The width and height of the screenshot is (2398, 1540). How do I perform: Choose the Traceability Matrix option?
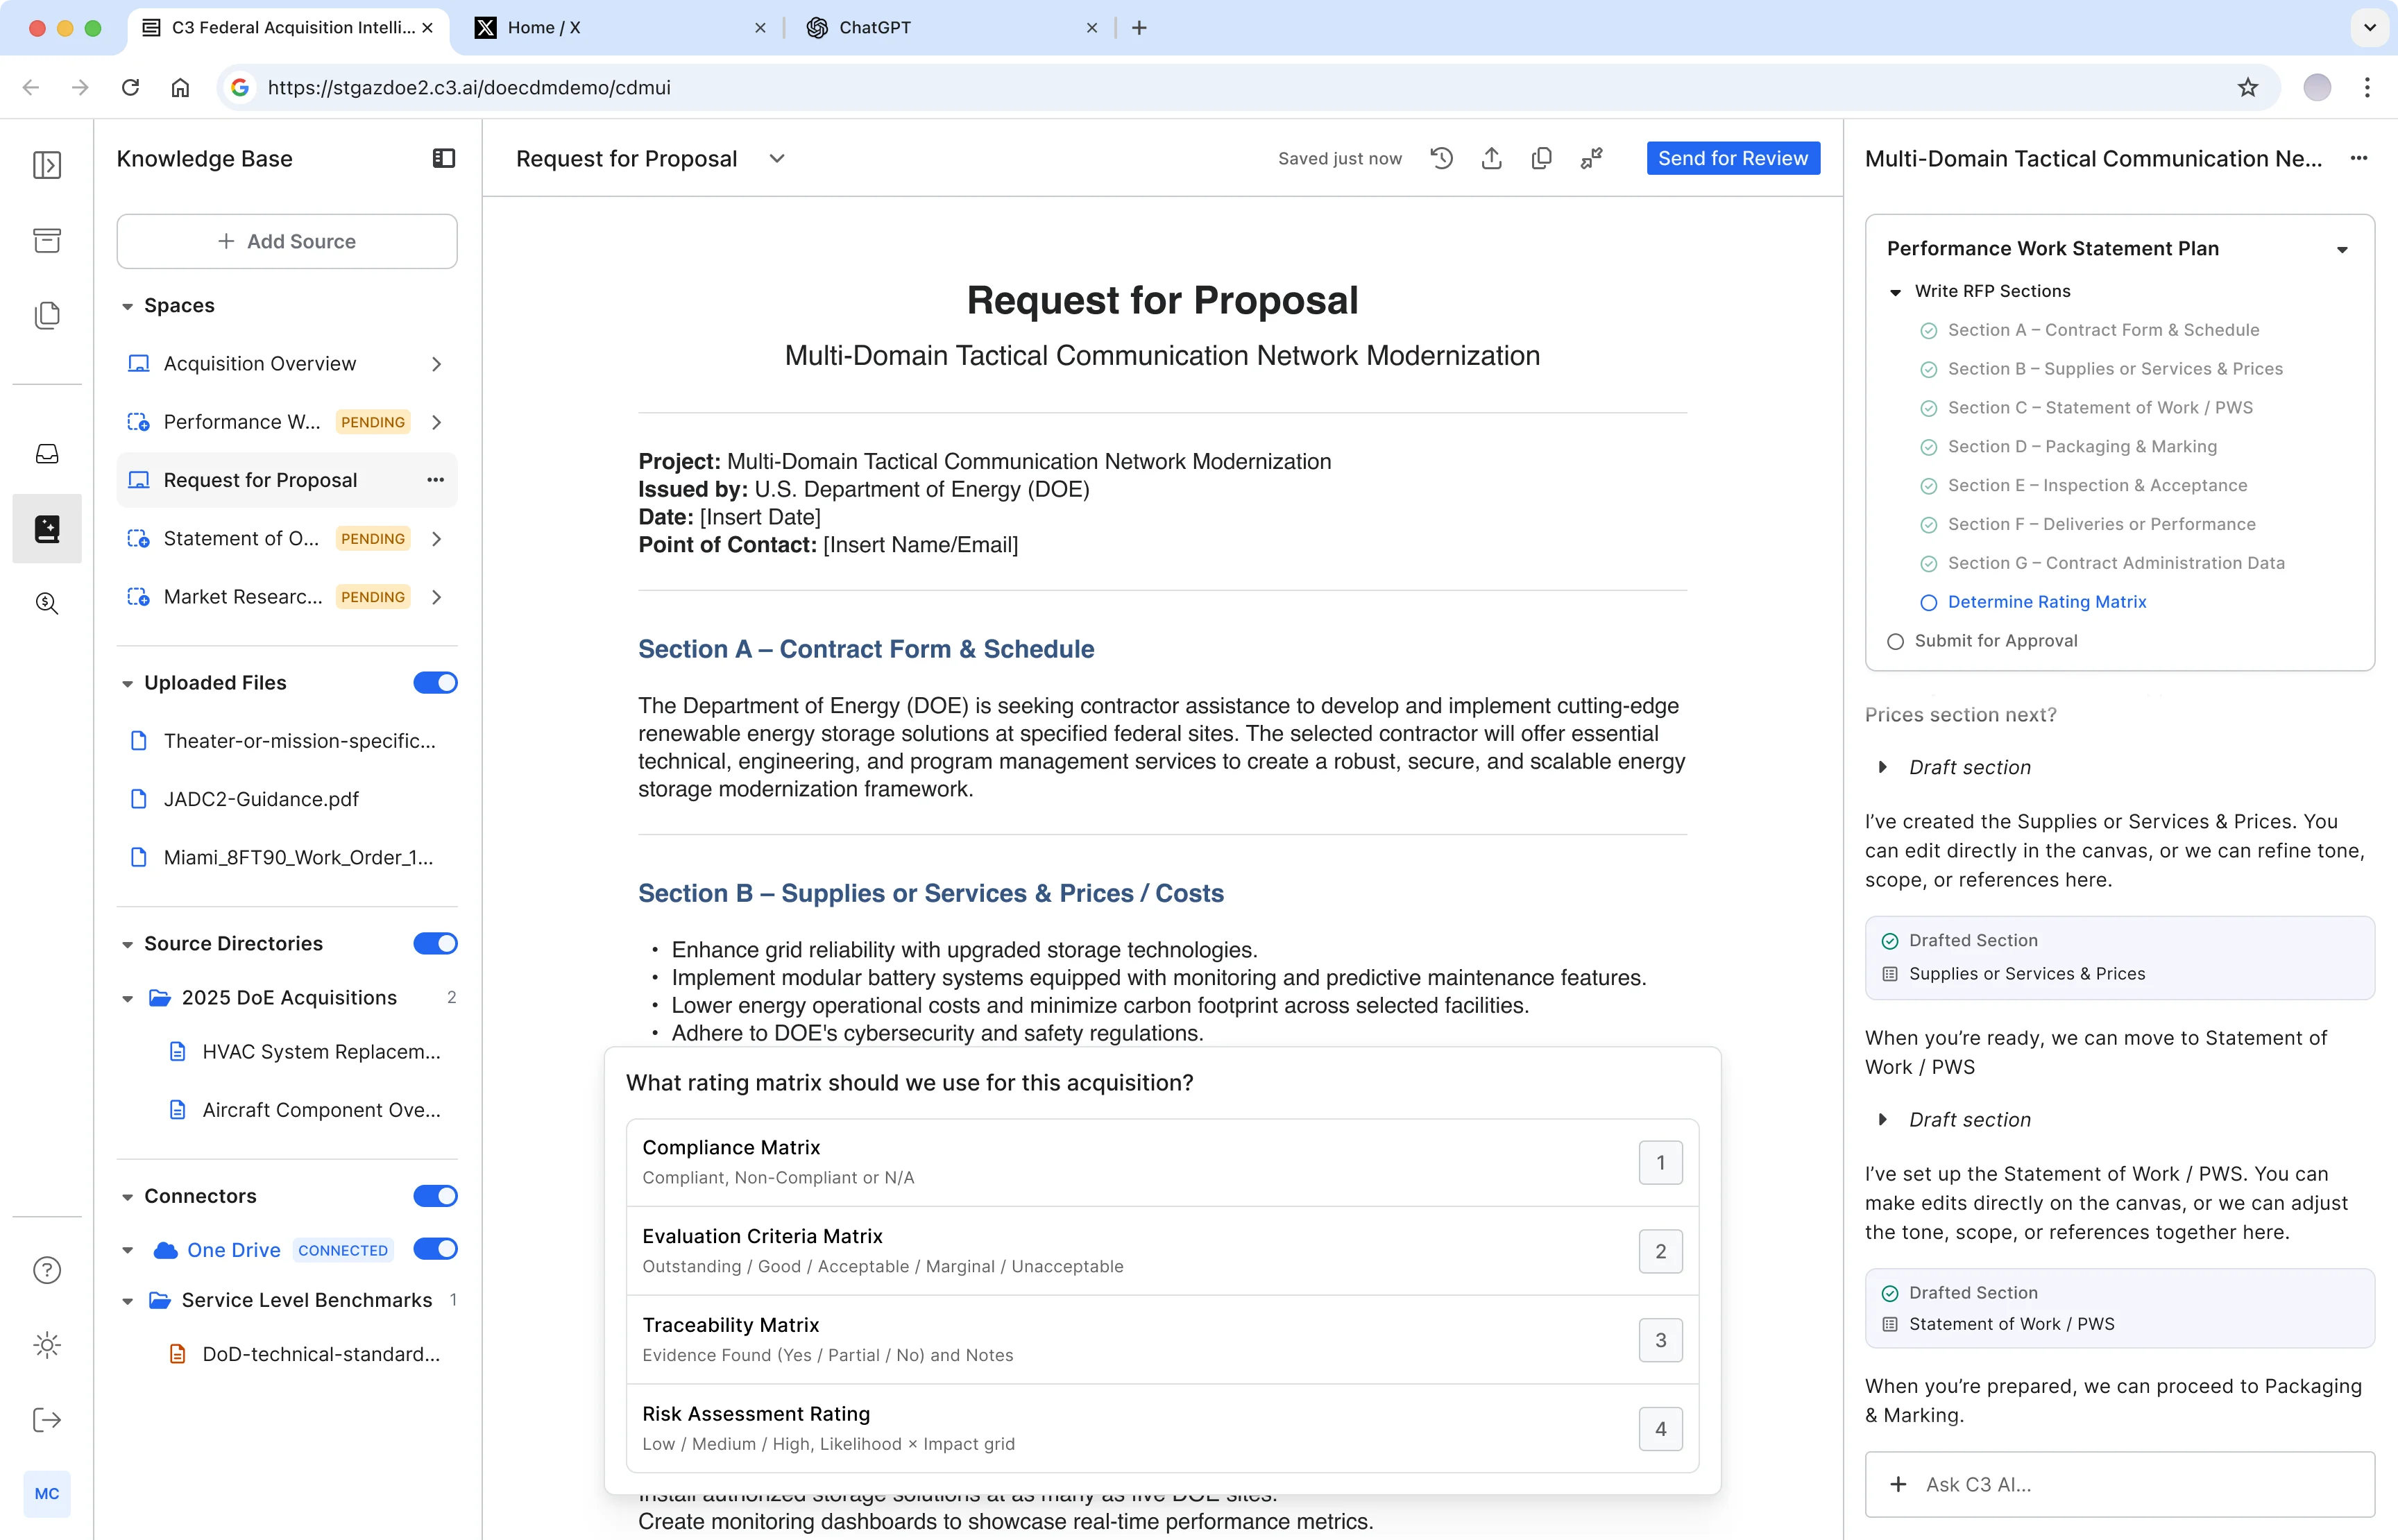coord(1162,1340)
